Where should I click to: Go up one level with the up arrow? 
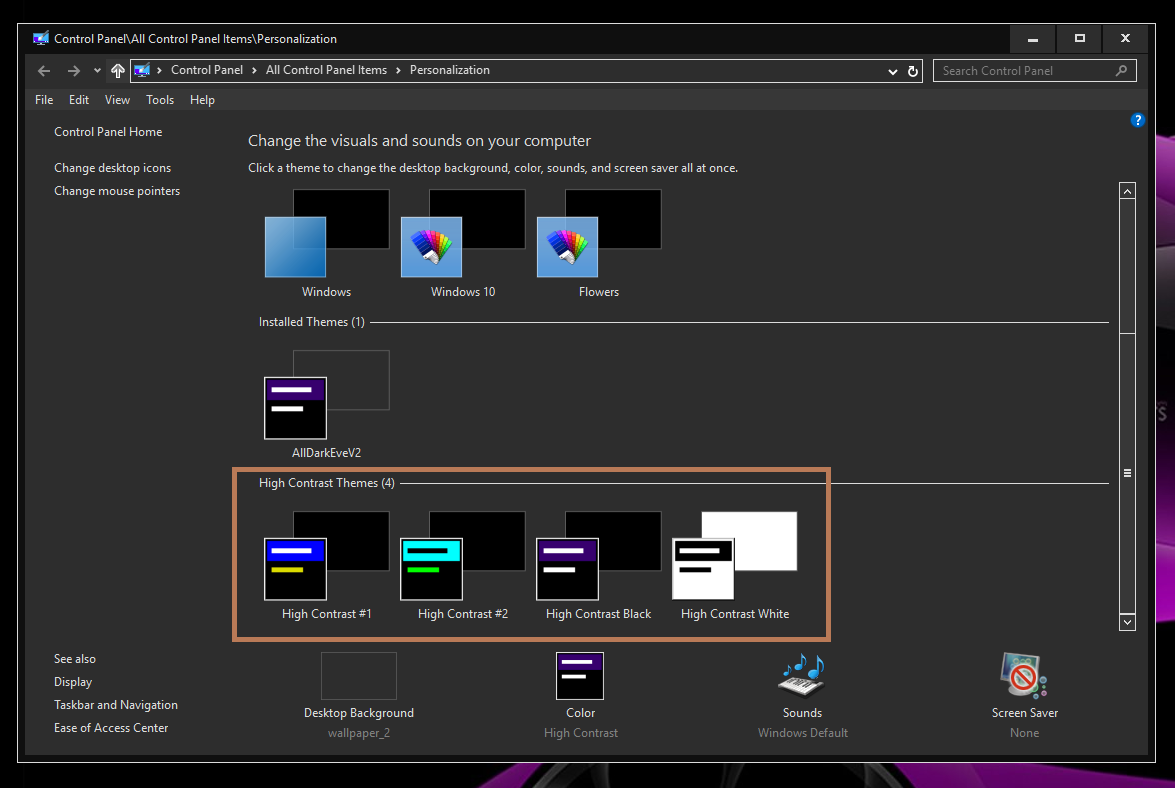tap(118, 70)
